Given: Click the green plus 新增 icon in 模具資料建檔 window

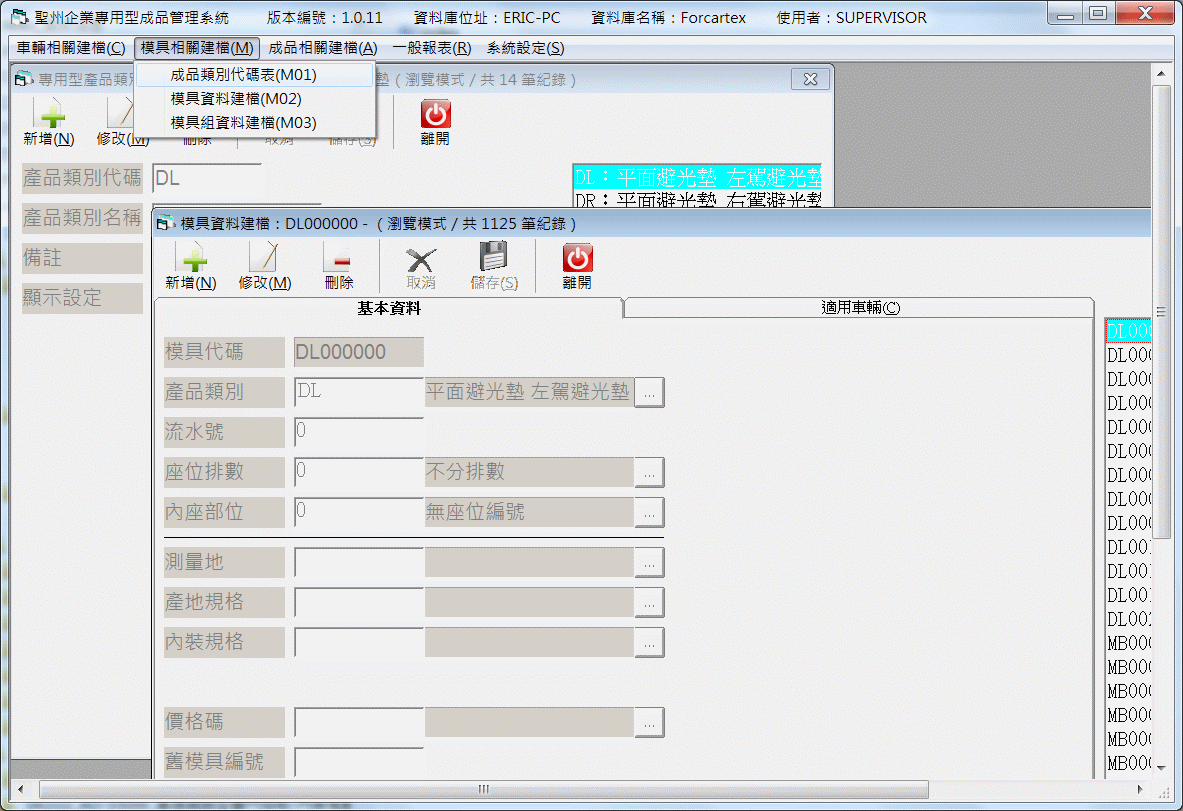Looking at the screenshot, I should (191, 259).
